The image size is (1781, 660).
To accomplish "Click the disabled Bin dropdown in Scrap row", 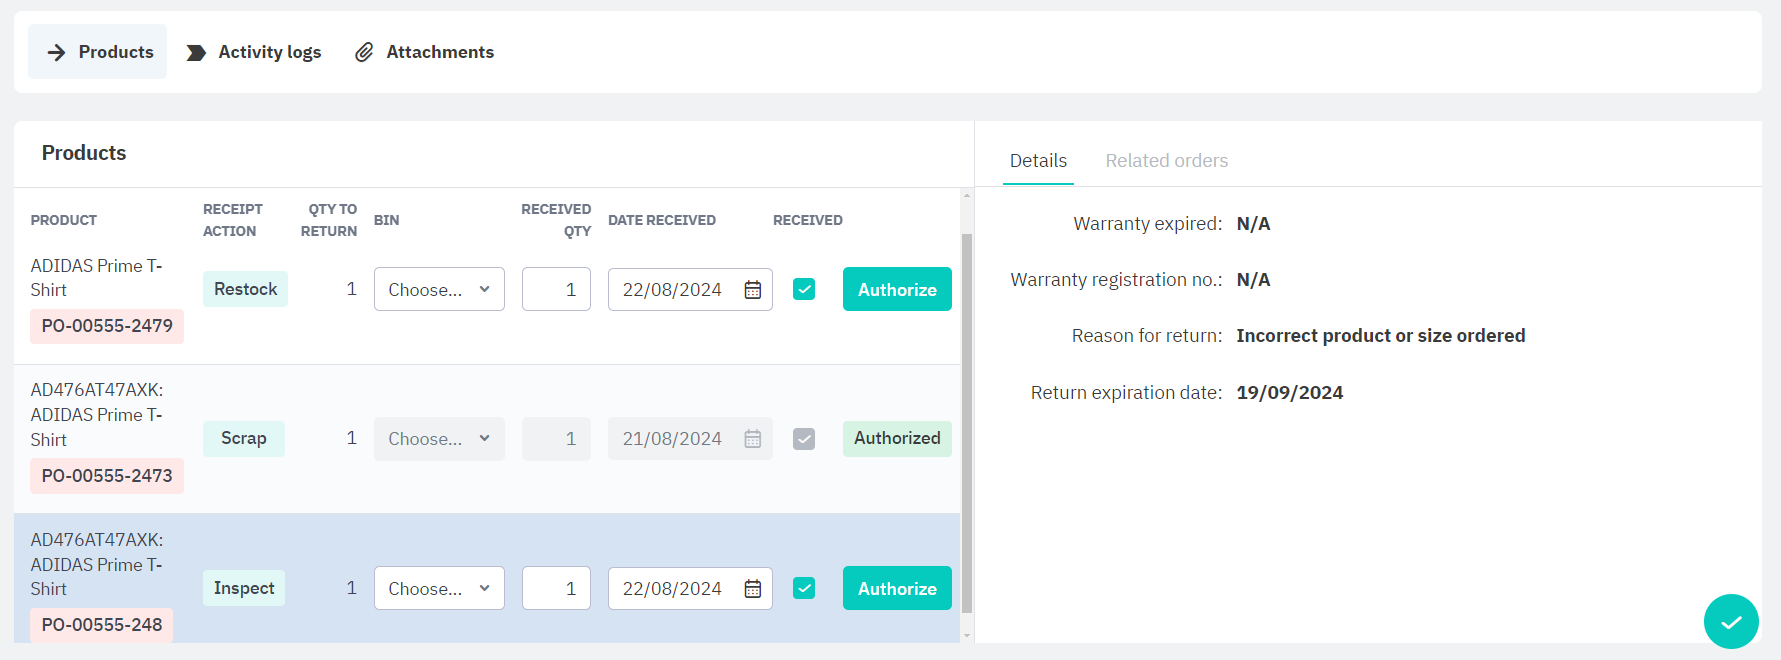I will point(439,439).
